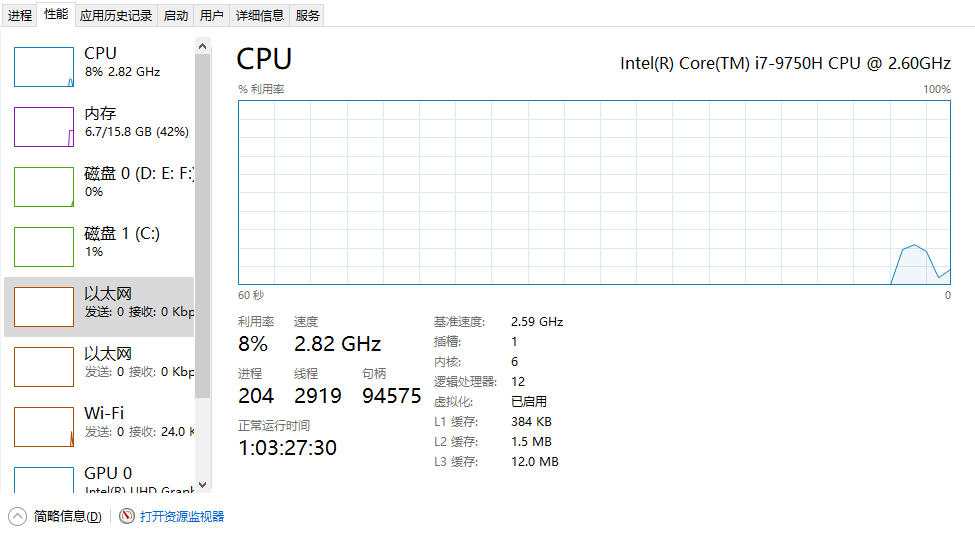Viewport: 975px width, 541px height.
Task: Switch to the 进程 tab
Action: pos(20,16)
